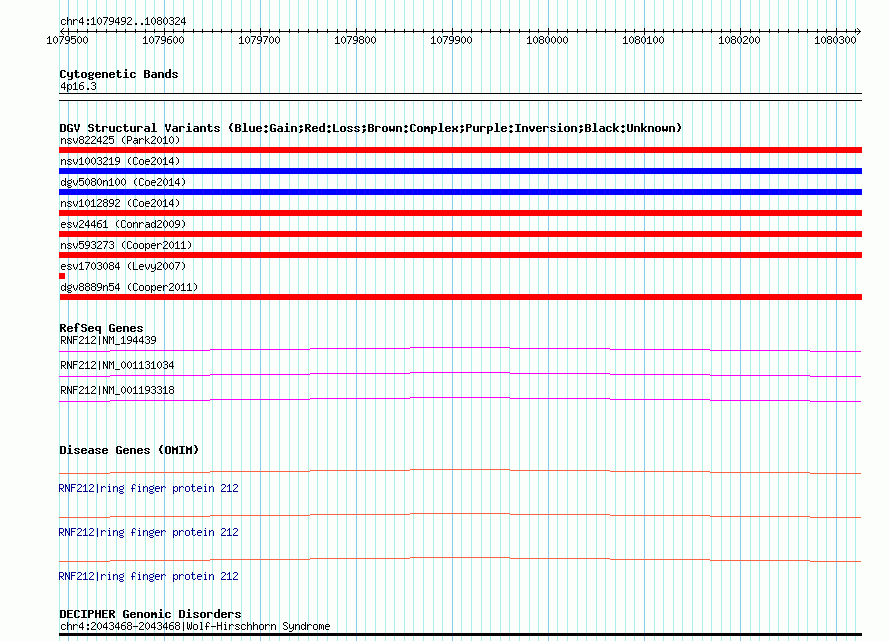Open the RefSeq Genes track title
890x641 pixels.
coord(101,328)
